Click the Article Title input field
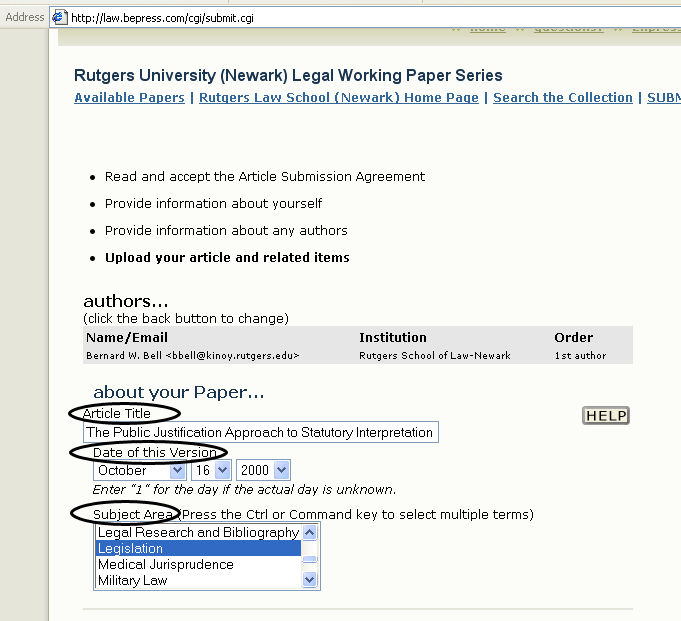This screenshot has height=621, width=681. 261,432
